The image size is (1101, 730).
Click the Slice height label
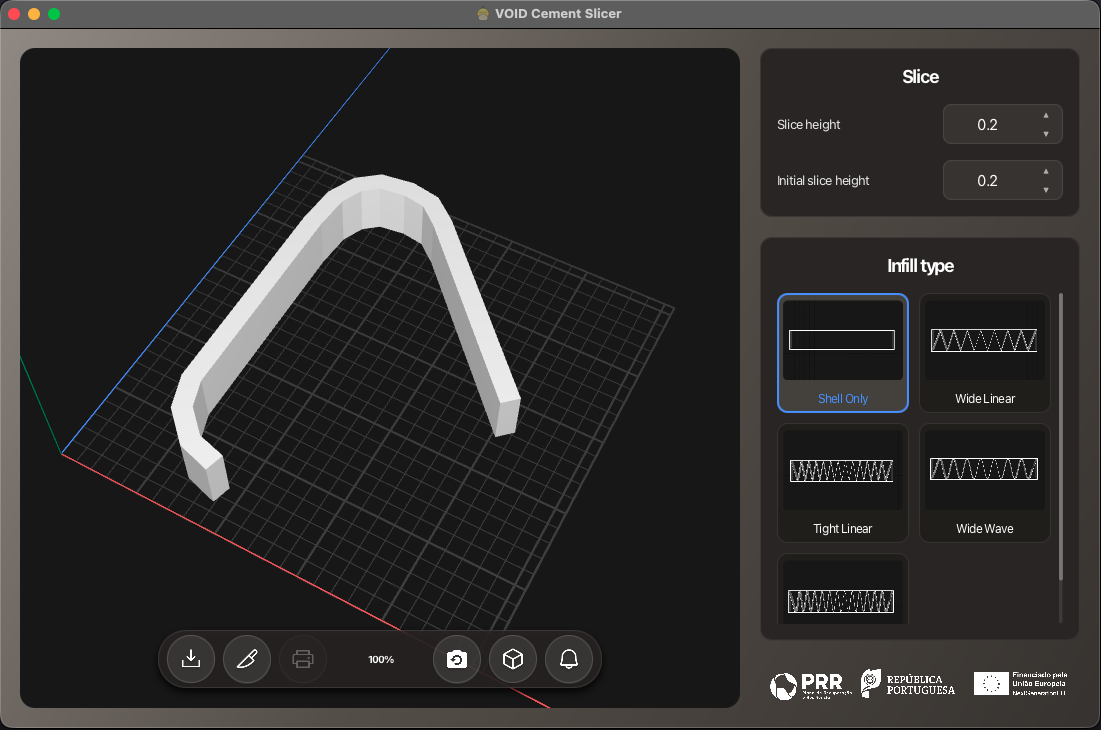(808, 124)
